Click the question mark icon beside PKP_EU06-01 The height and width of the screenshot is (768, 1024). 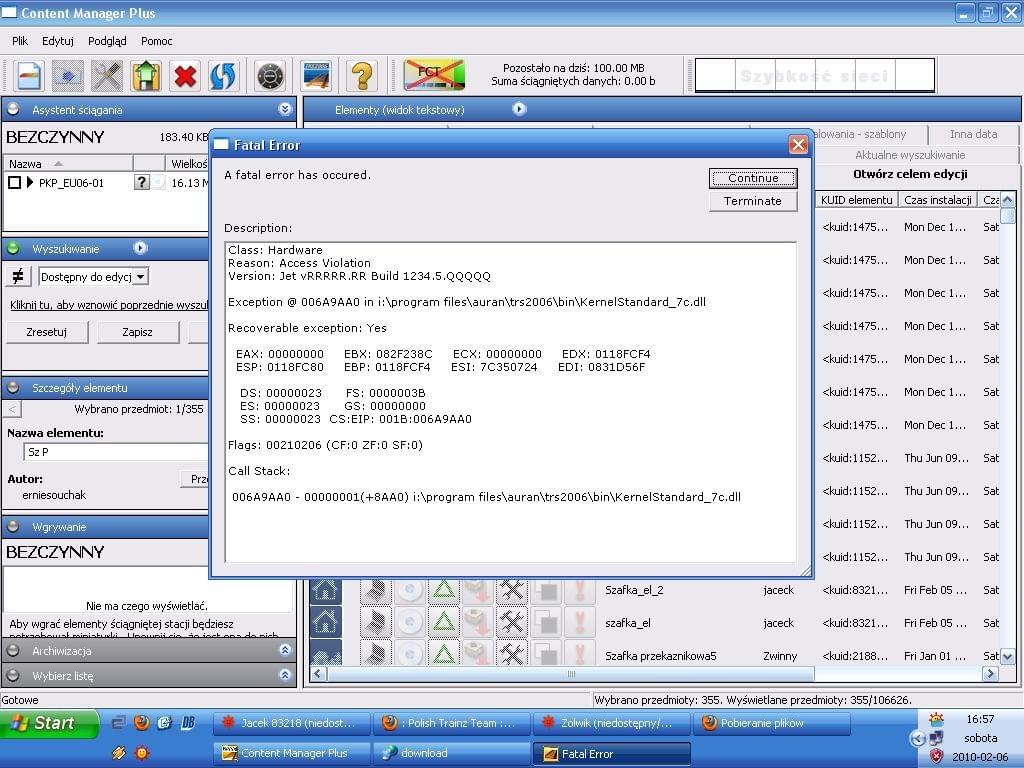click(142, 182)
